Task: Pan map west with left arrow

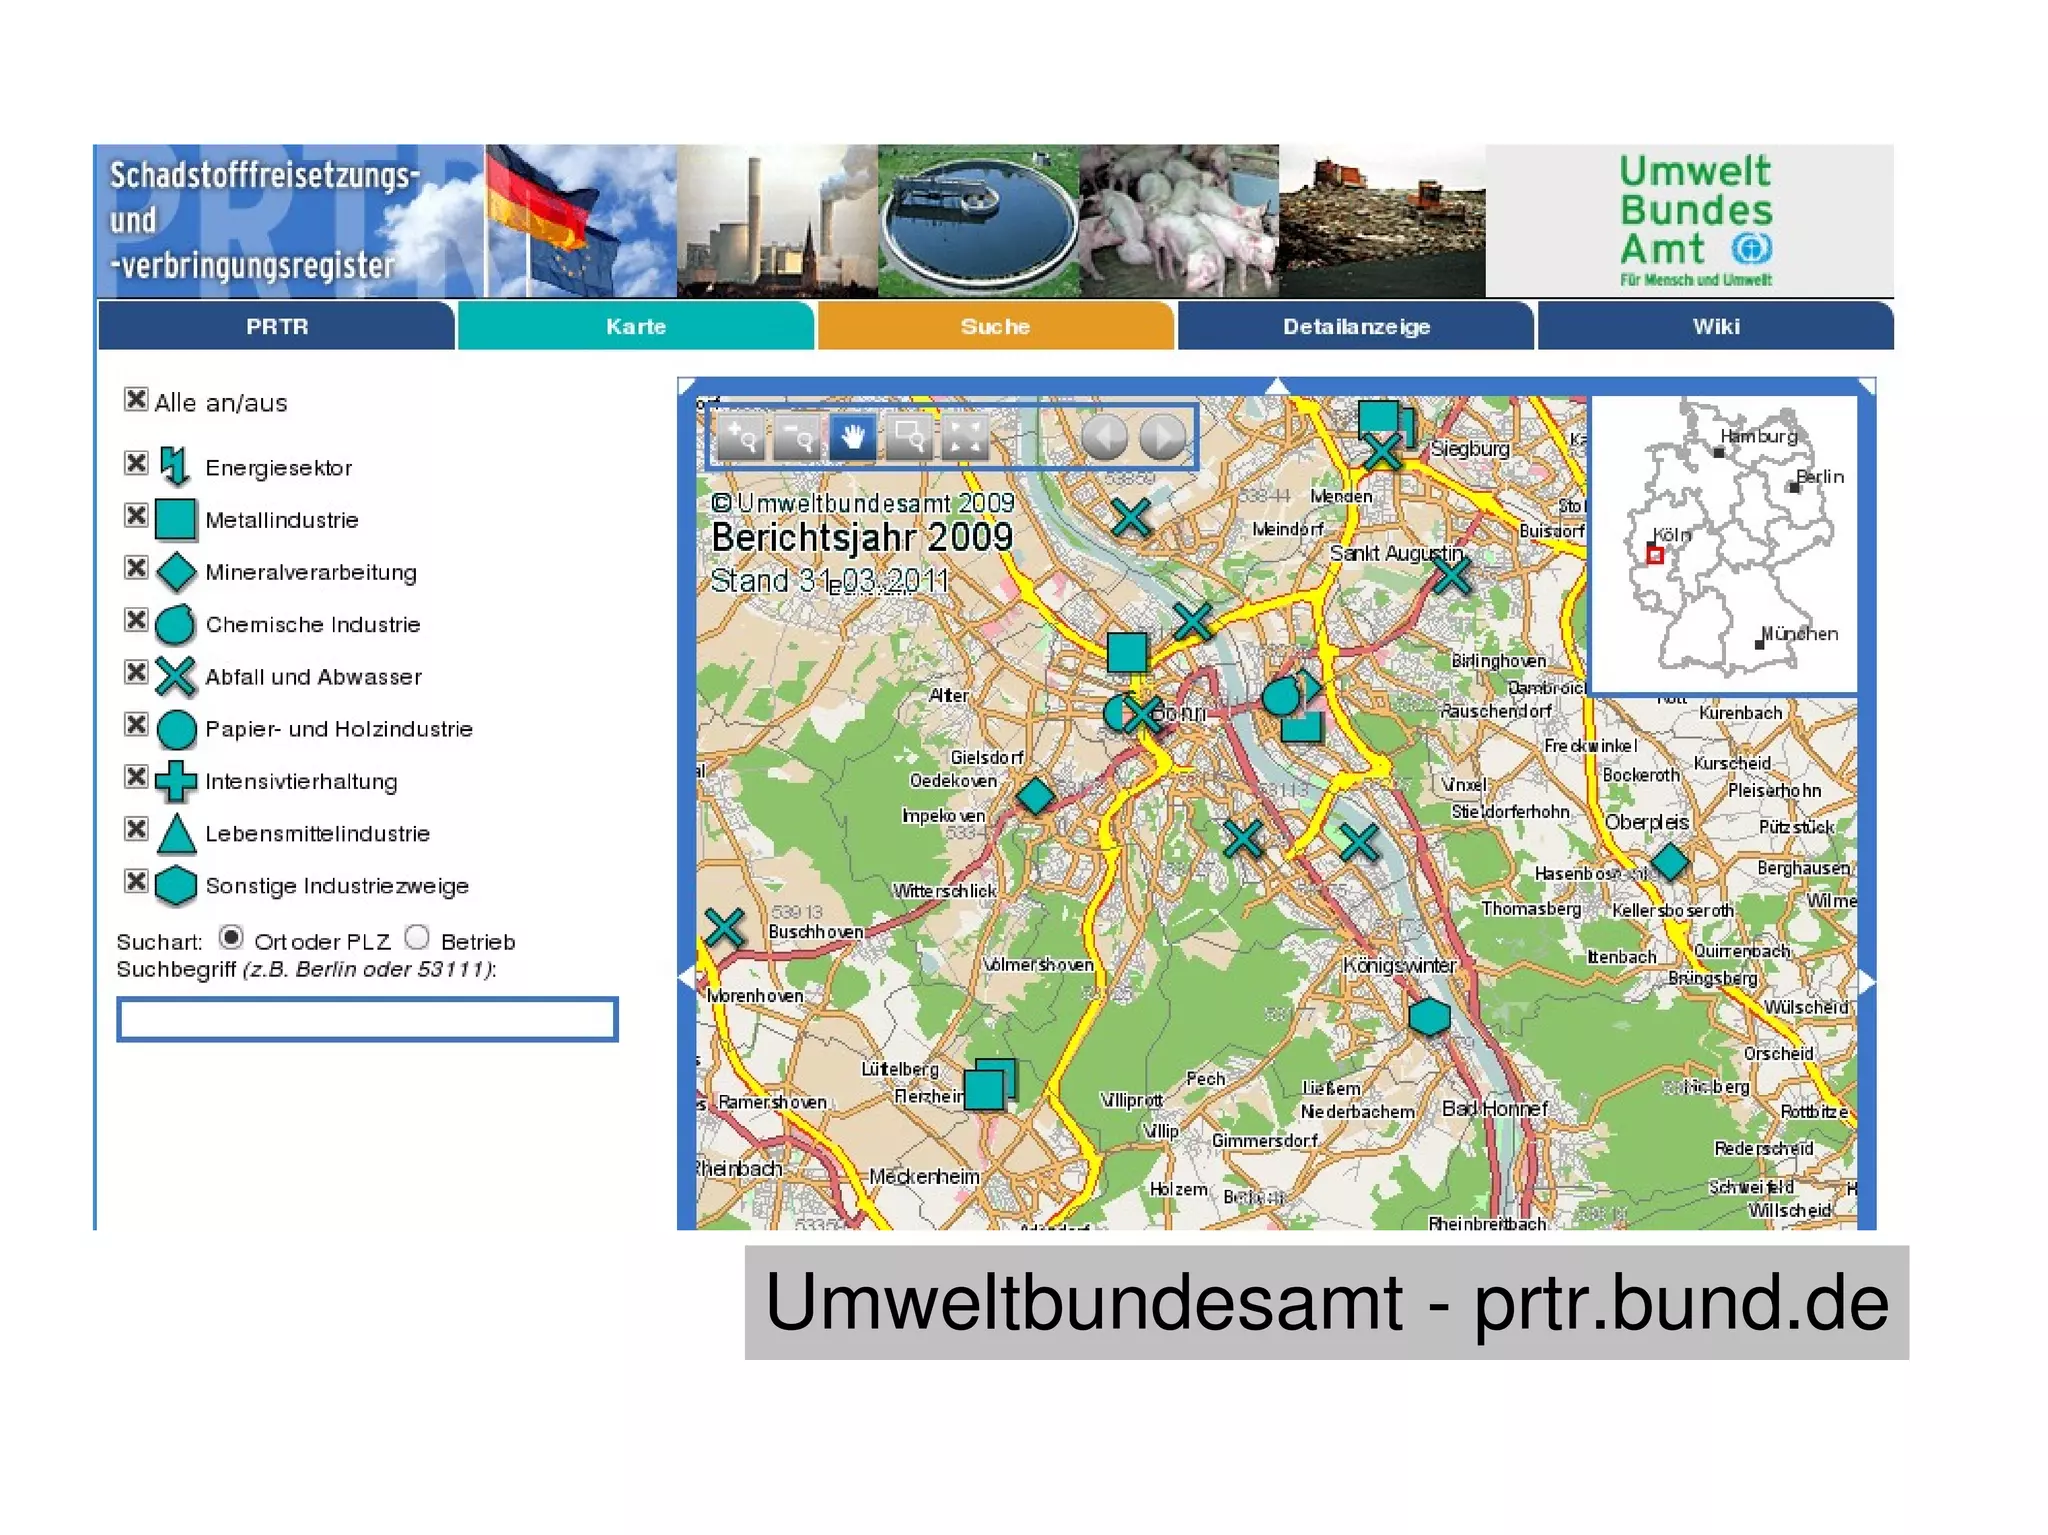Action: (686, 978)
